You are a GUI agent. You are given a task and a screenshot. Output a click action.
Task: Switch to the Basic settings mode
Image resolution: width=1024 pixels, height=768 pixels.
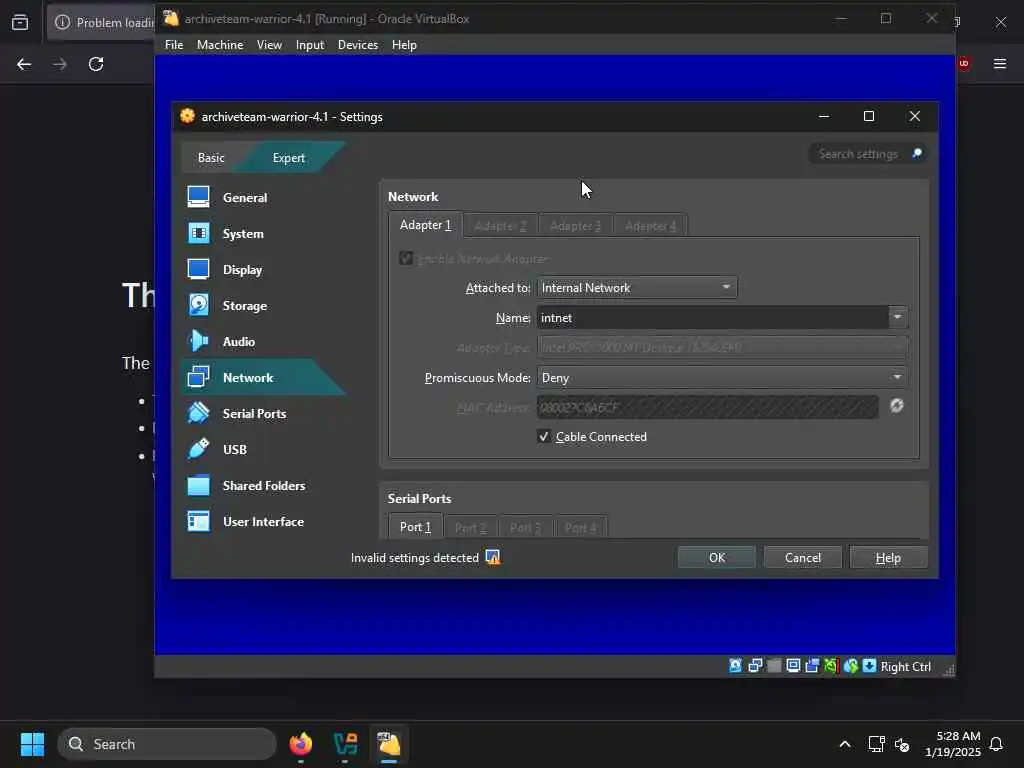pyautogui.click(x=211, y=157)
